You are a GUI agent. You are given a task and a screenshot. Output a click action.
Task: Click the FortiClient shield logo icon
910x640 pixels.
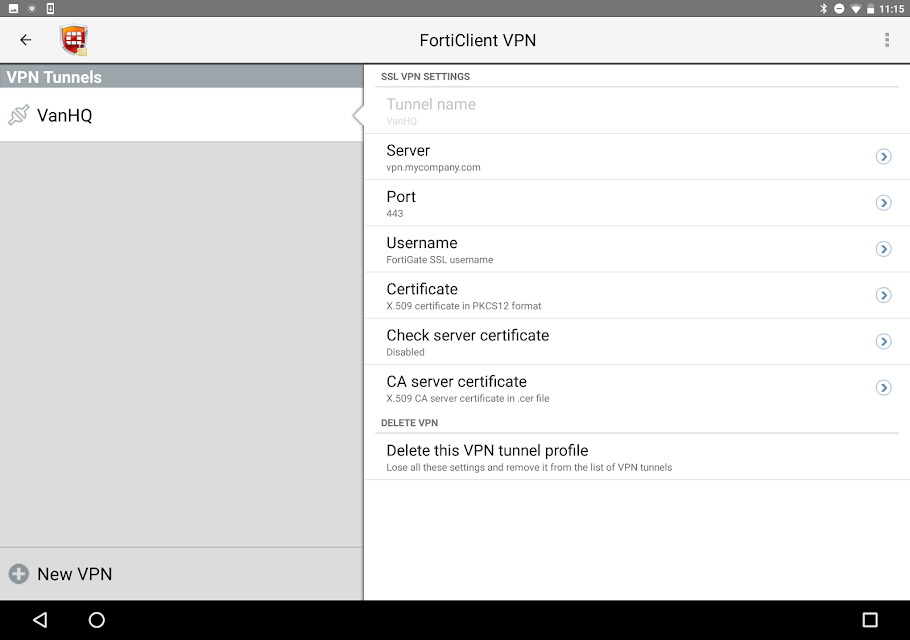pyautogui.click(x=74, y=40)
